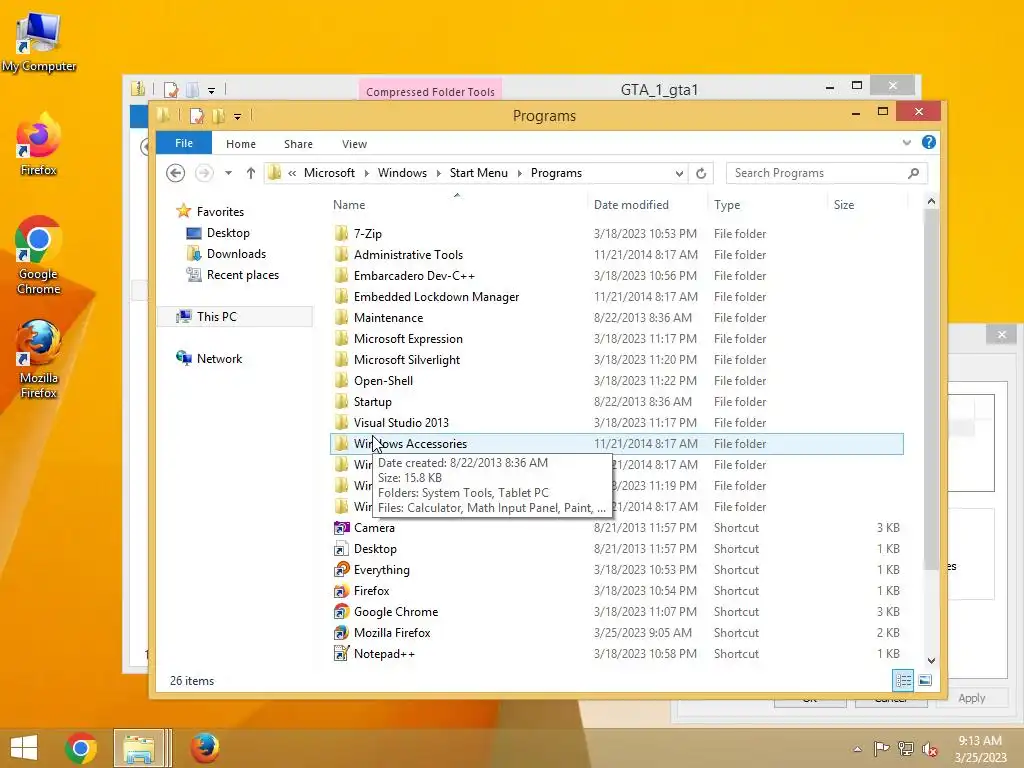Click the New folder quick access icon
This screenshot has height=768, width=1024.
[x=218, y=116]
